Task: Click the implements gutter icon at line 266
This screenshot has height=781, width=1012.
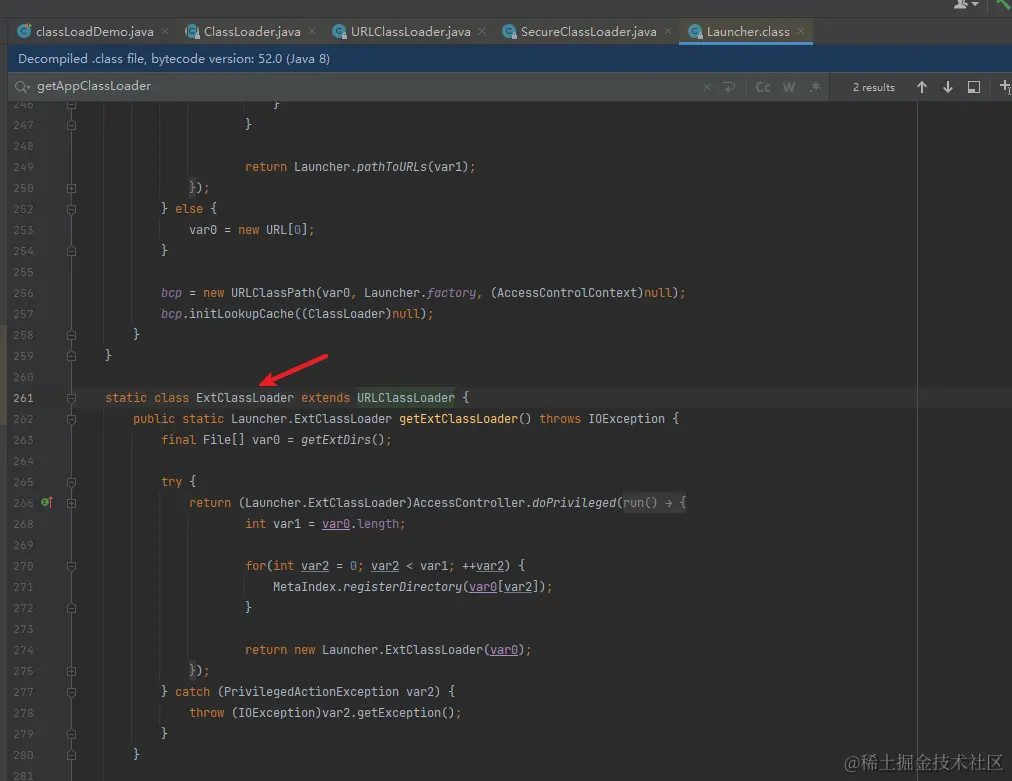Action: click(x=46, y=502)
